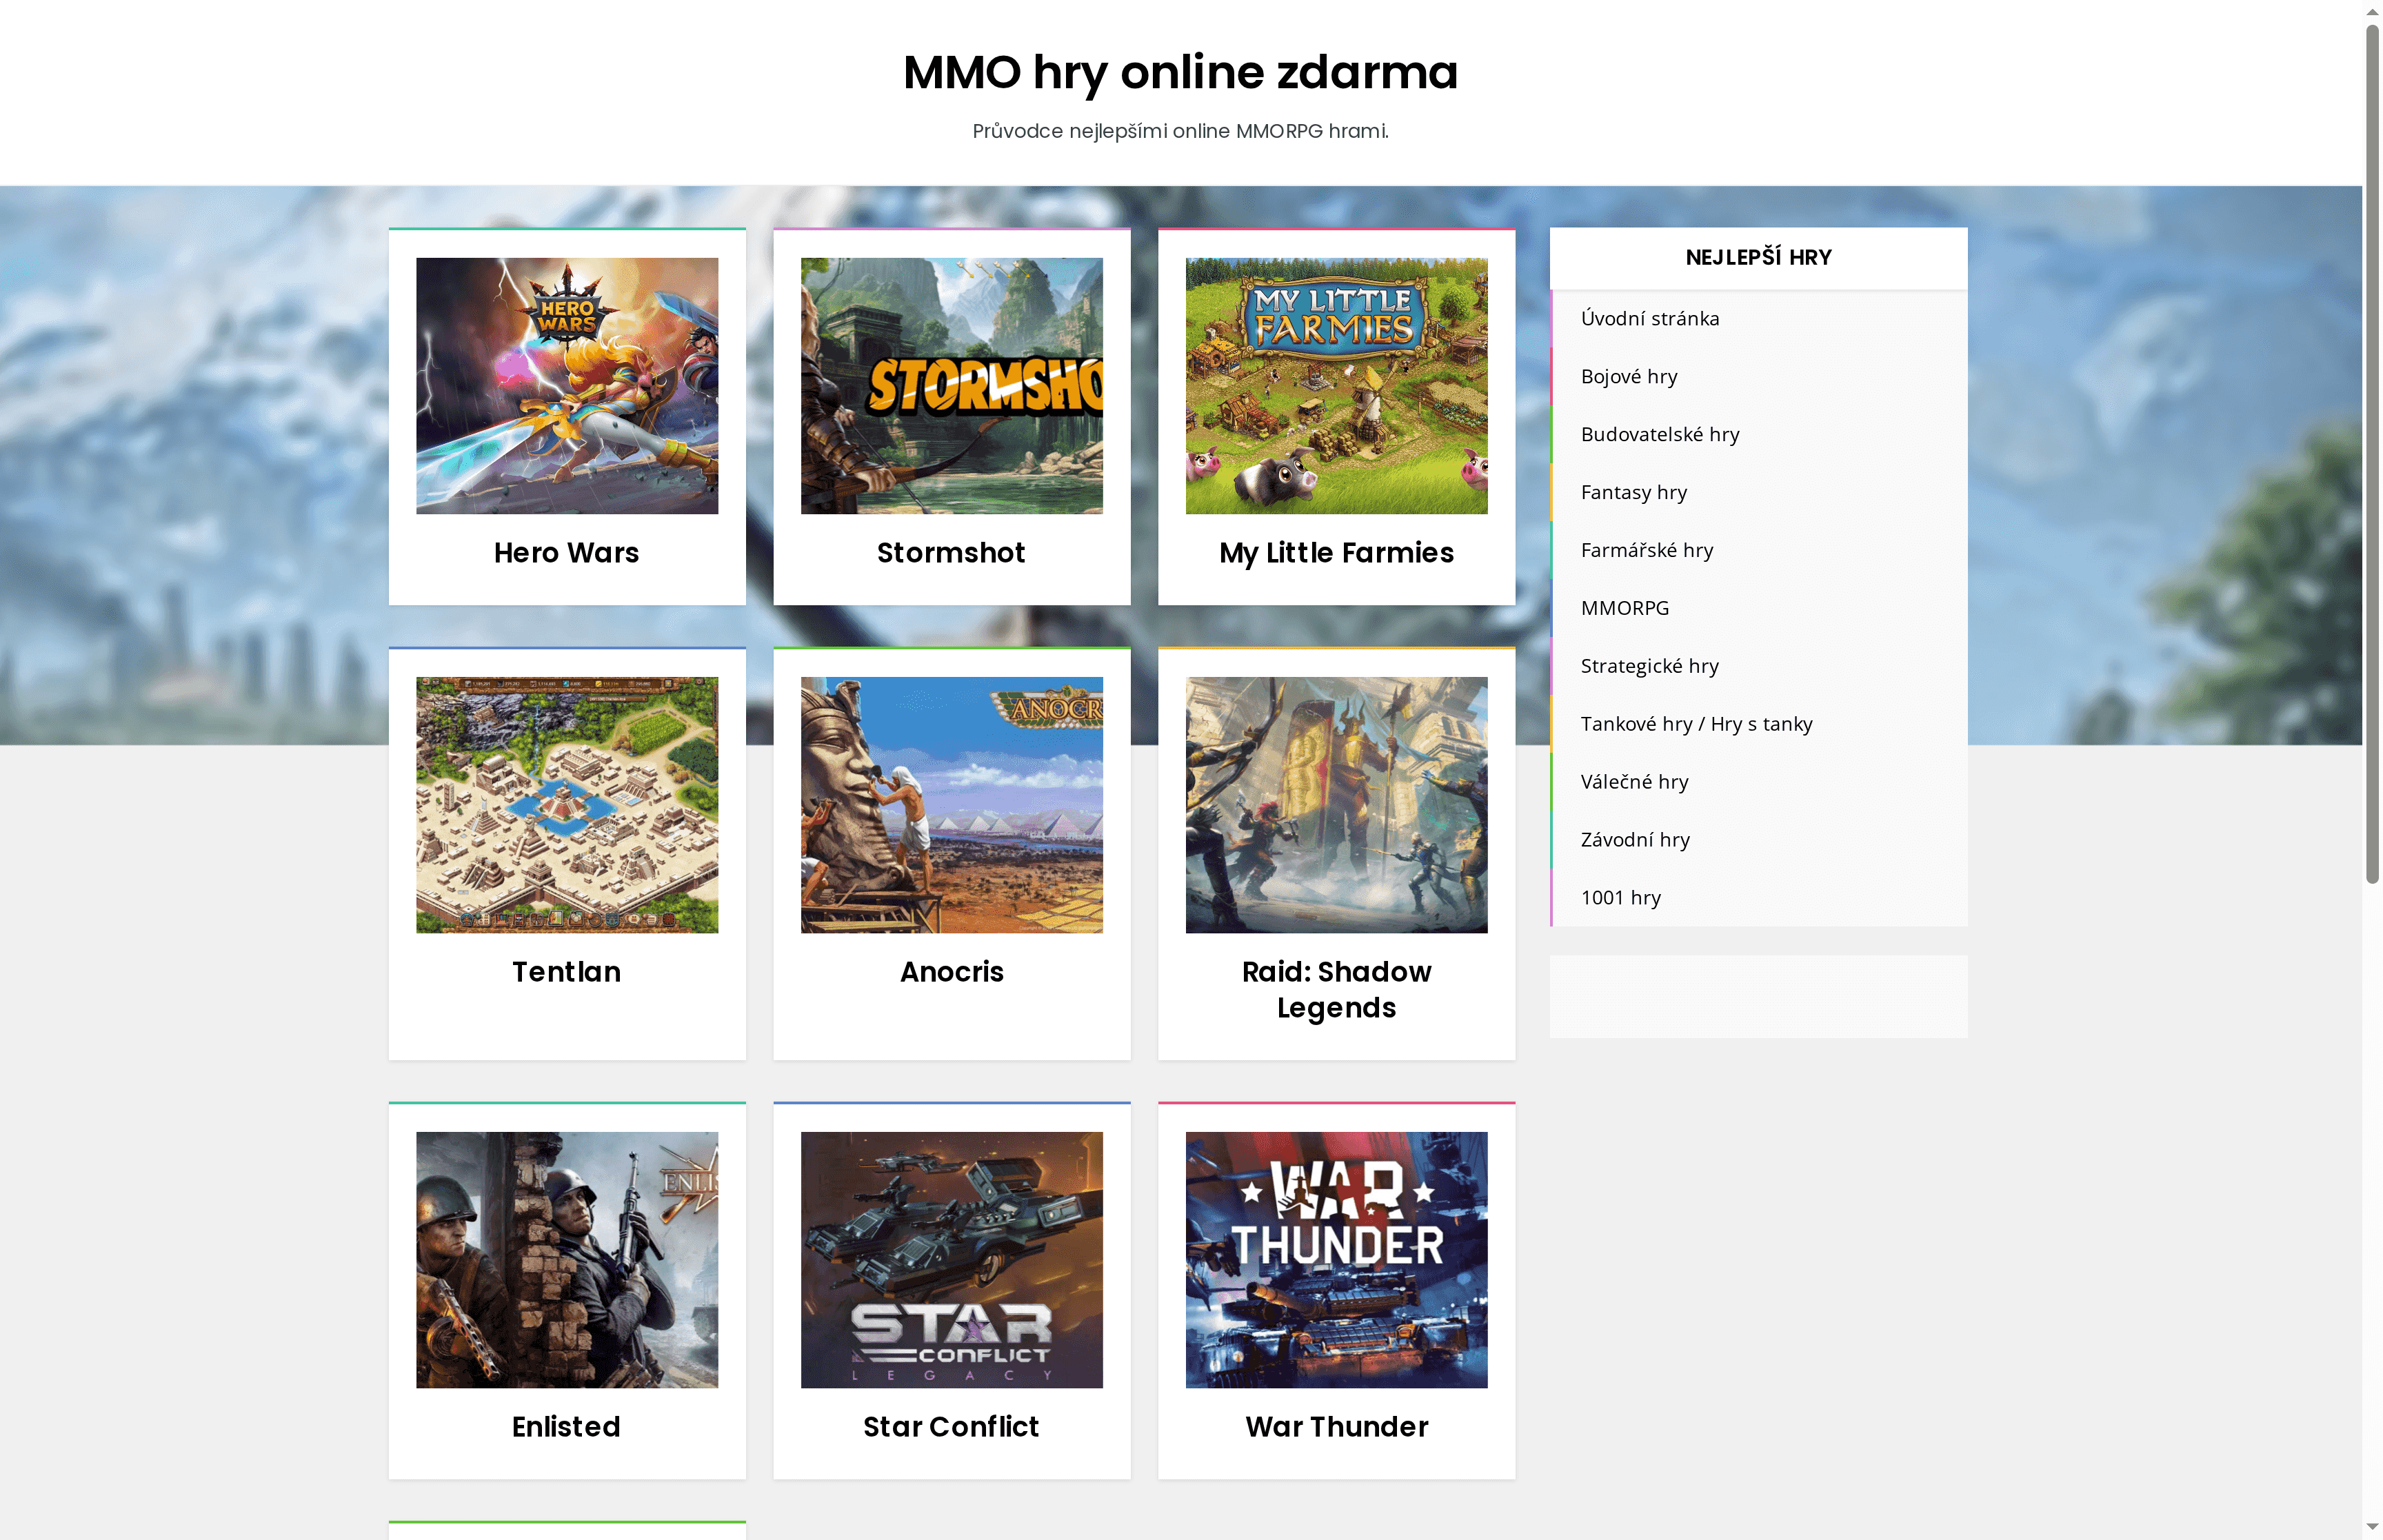This screenshot has height=1540, width=2383.
Task: Open the Hero Wars game thumbnail
Action: click(x=567, y=386)
